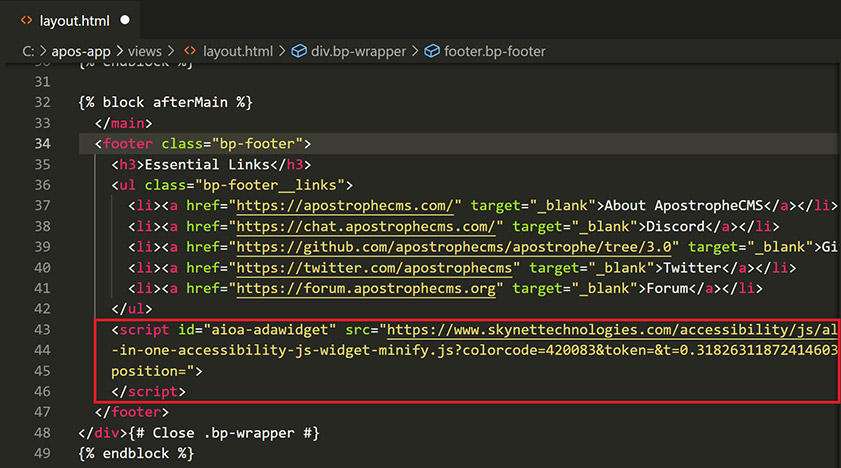Screen dimensions: 841x468
Task: Follow the https://forum.apostrophecms.org link
Action: 366,288
